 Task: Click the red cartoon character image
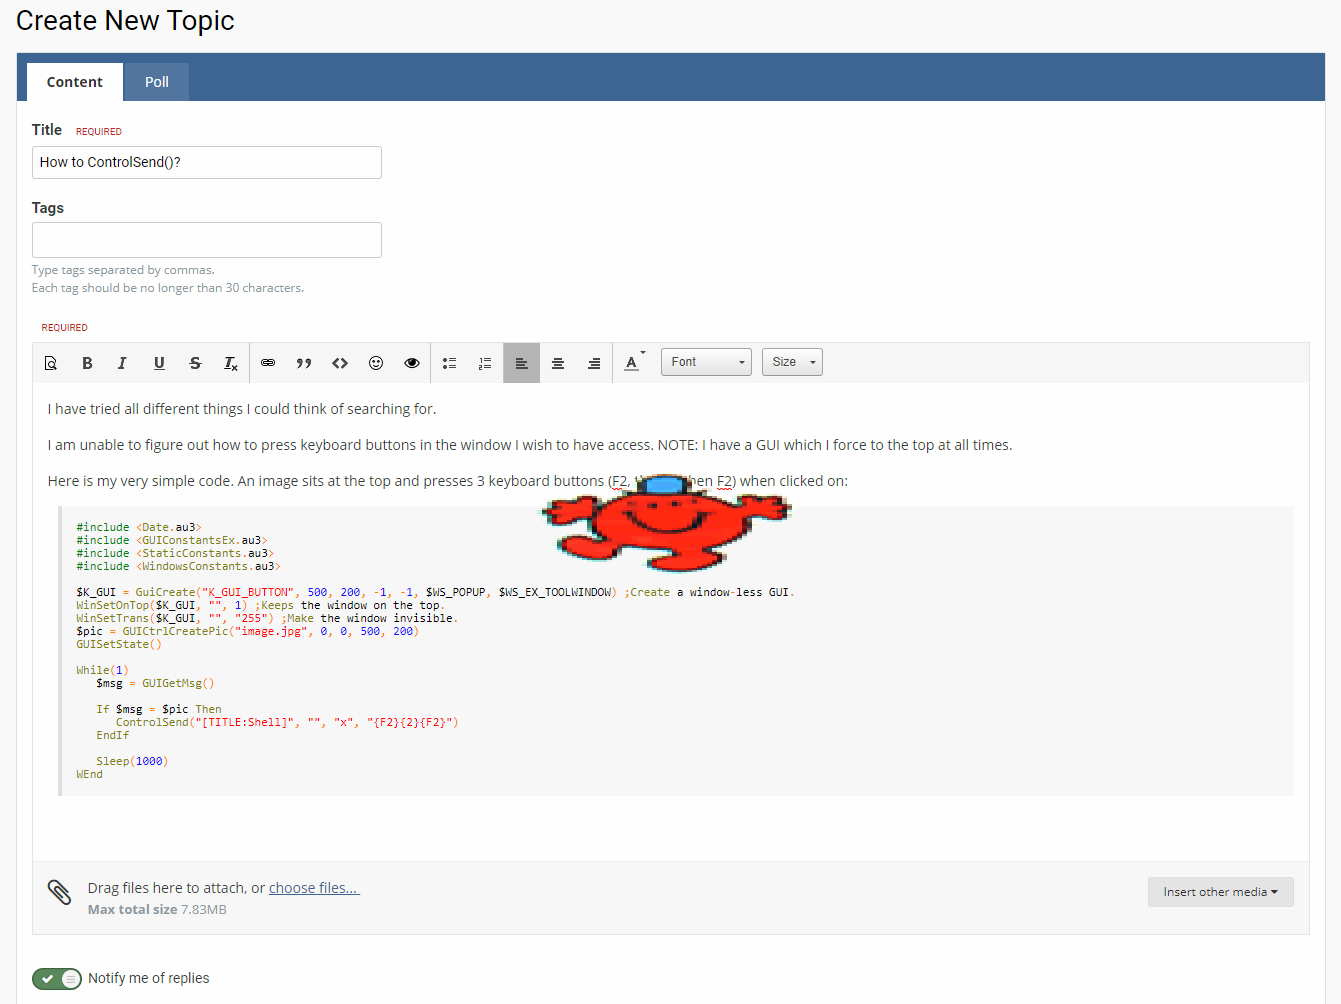point(666,523)
